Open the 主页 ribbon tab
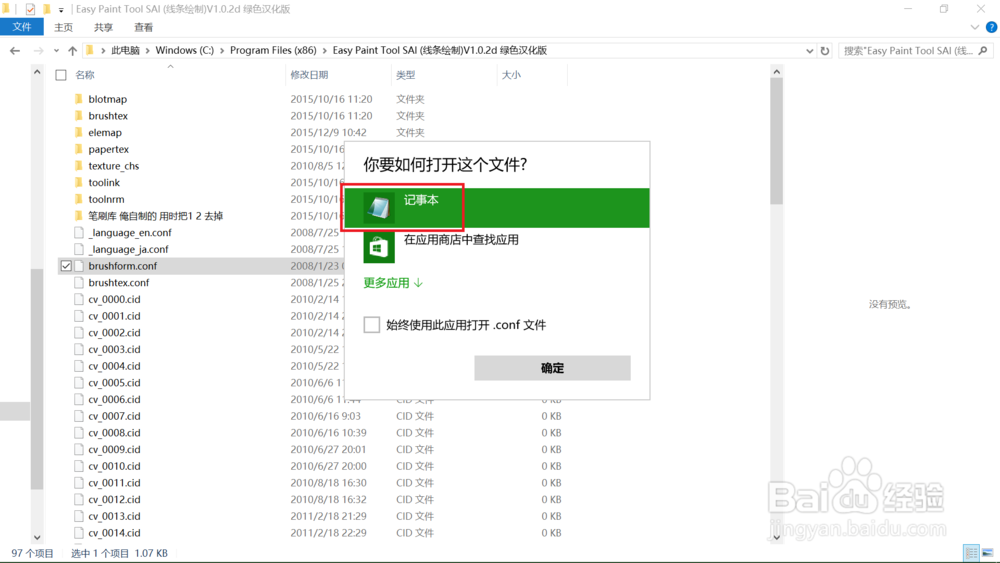1000x563 pixels. tap(64, 27)
